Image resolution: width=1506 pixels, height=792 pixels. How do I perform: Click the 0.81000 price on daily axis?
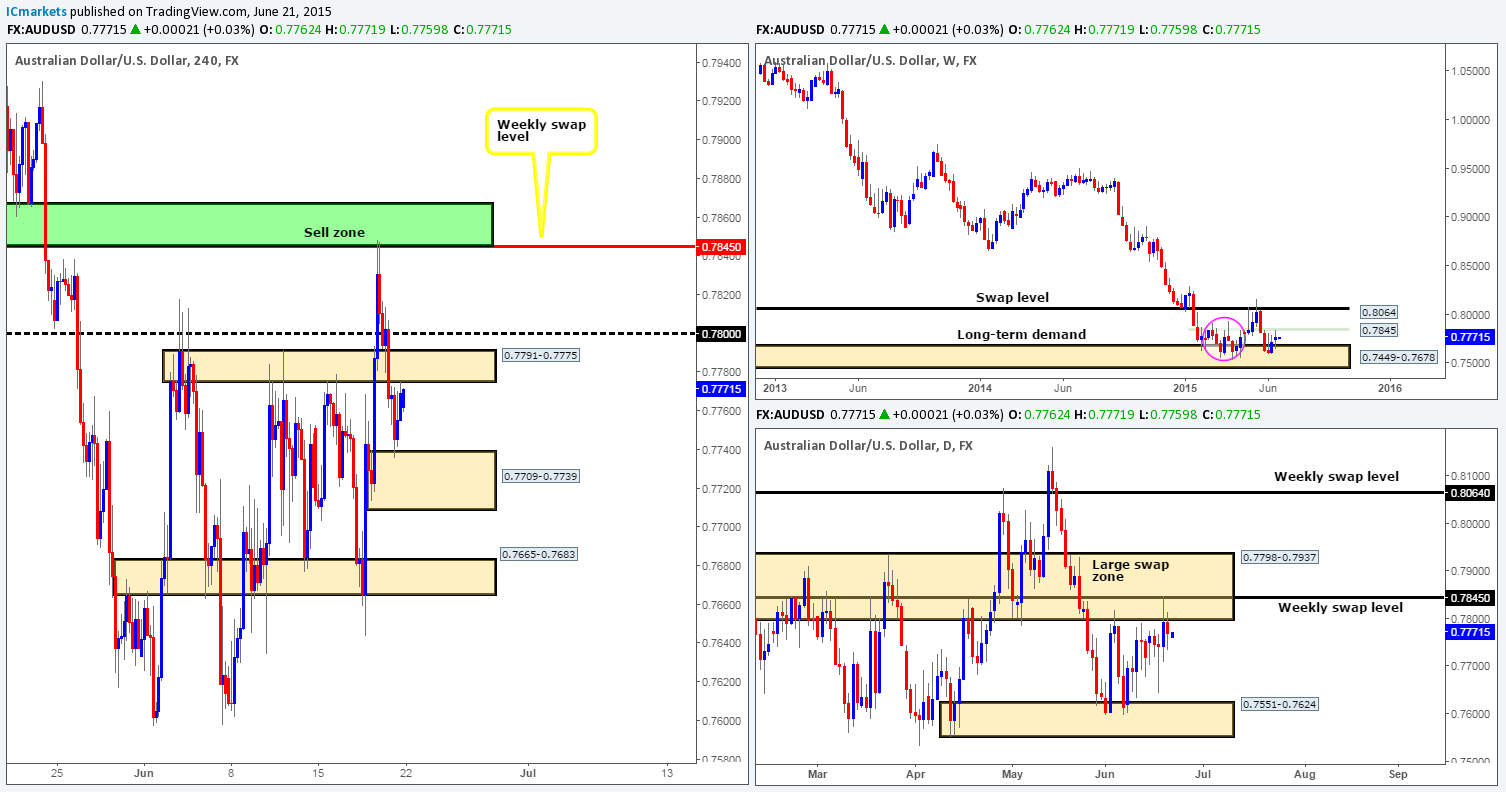pos(1472,476)
